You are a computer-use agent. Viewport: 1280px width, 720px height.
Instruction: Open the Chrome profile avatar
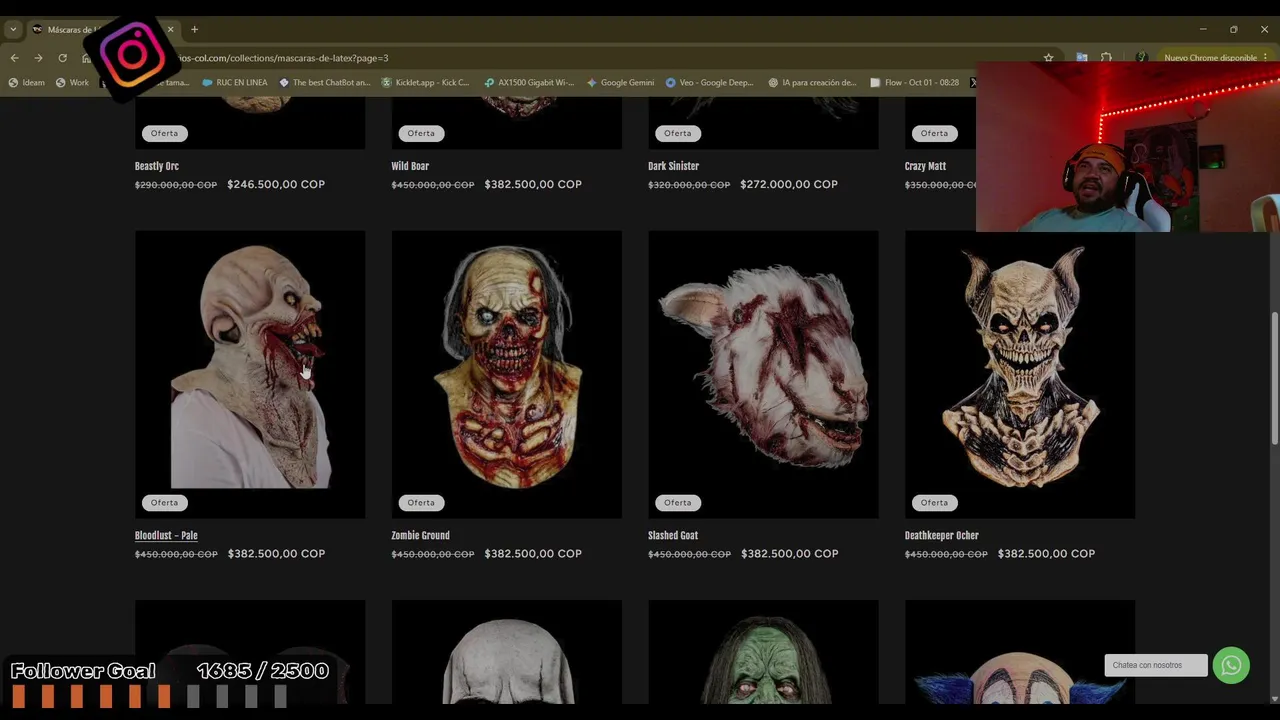[1141, 58]
